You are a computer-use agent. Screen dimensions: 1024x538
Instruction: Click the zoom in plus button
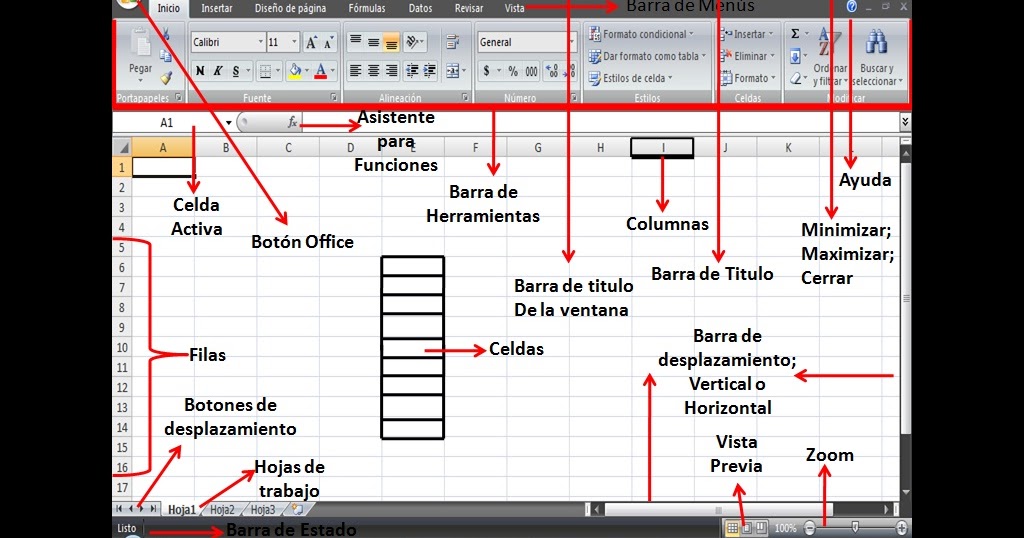pos(902,528)
